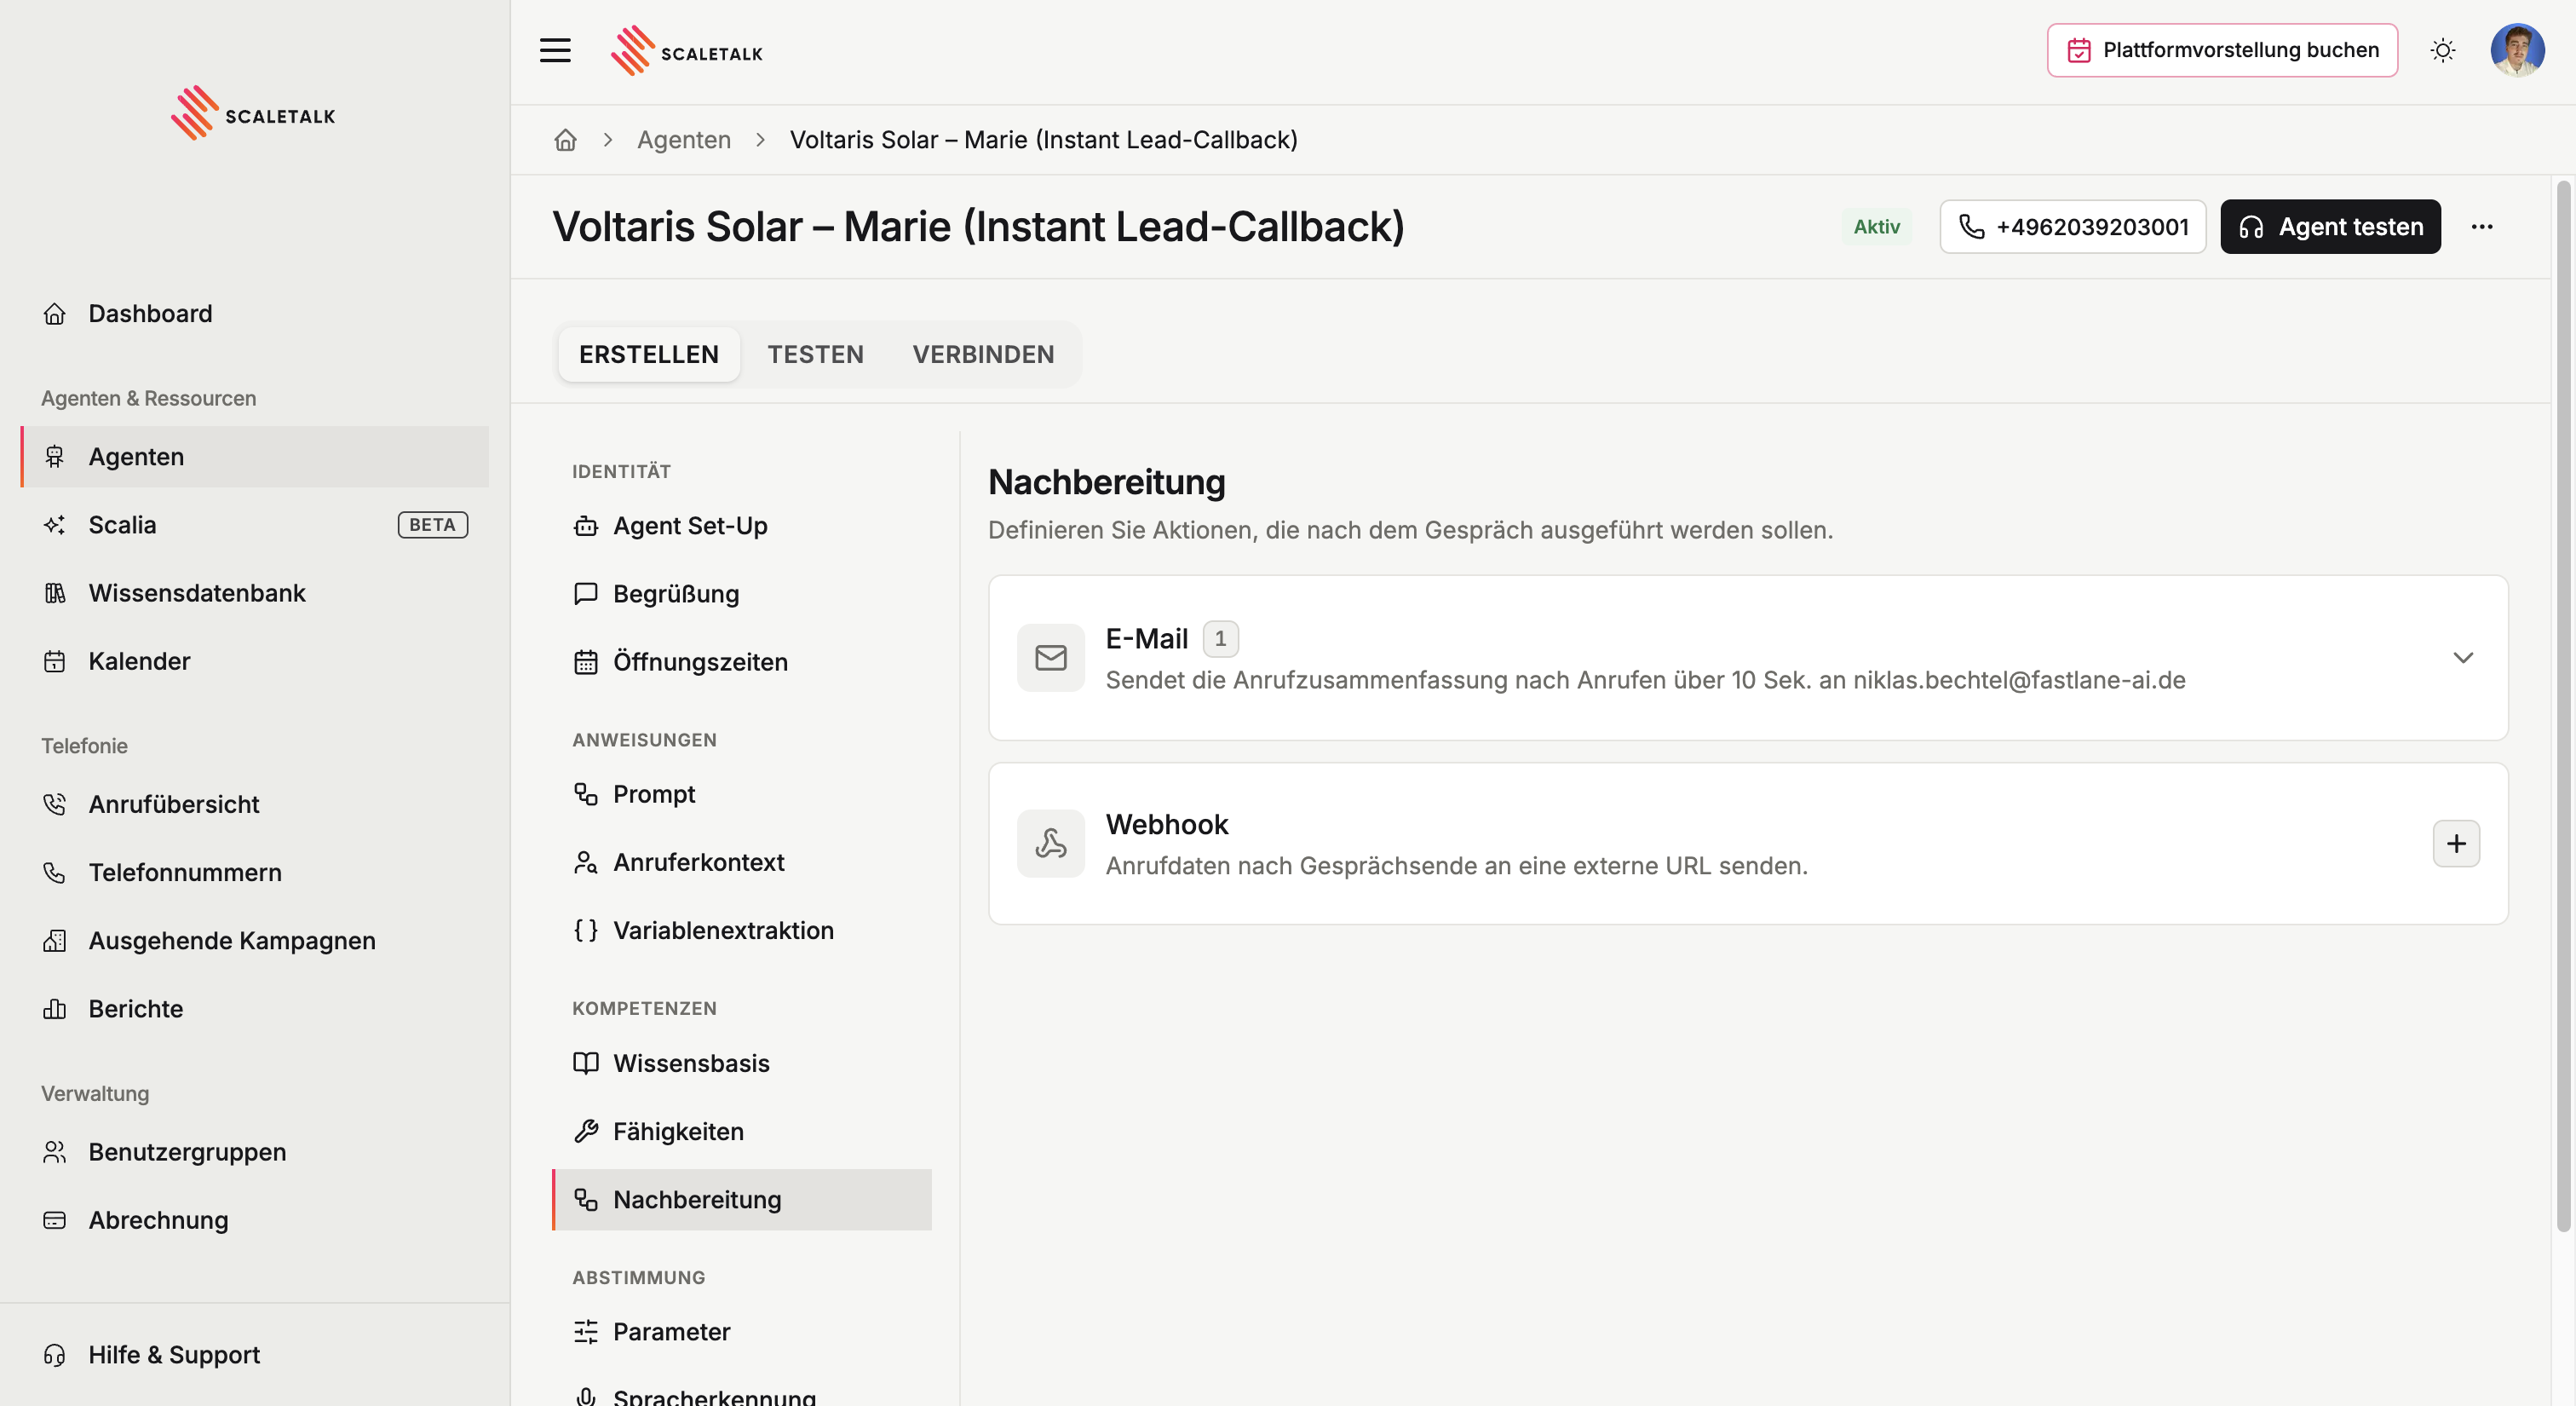Click the Berichte chart icon
Viewport: 2576px width, 1406px height.
[55, 1009]
